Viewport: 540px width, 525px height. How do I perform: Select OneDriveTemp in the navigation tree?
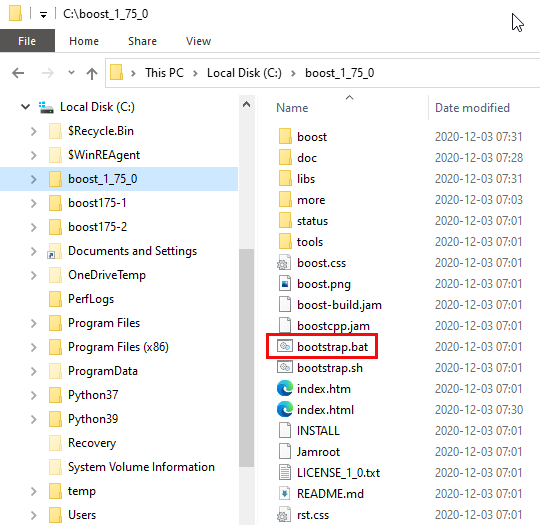(x=107, y=275)
